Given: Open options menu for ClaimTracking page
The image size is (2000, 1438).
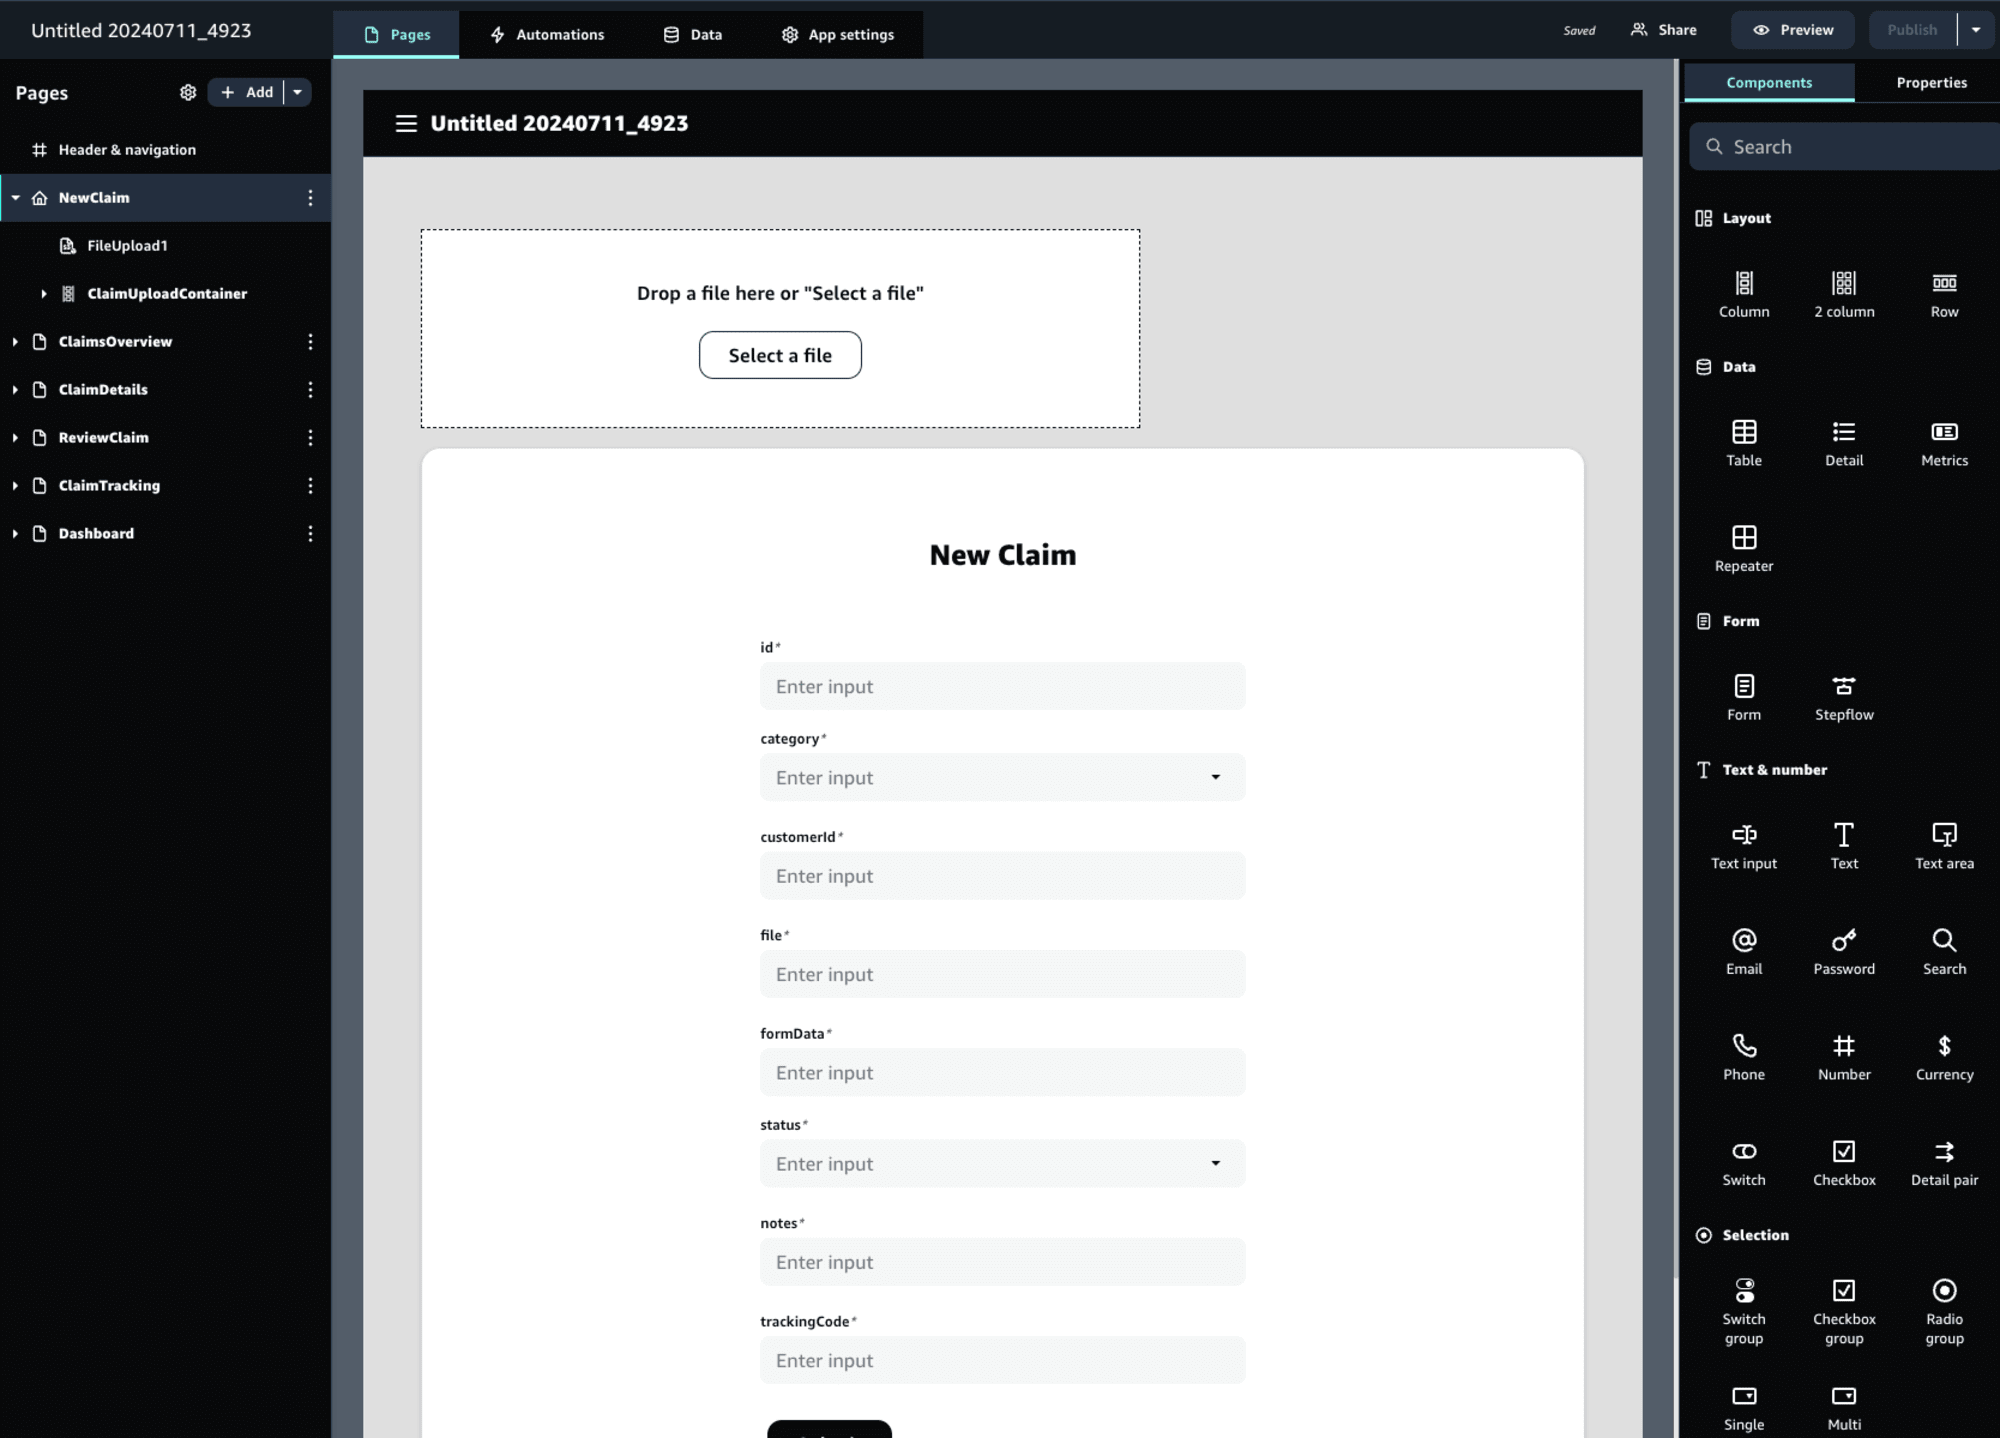Looking at the screenshot, I should pos(310,486).
